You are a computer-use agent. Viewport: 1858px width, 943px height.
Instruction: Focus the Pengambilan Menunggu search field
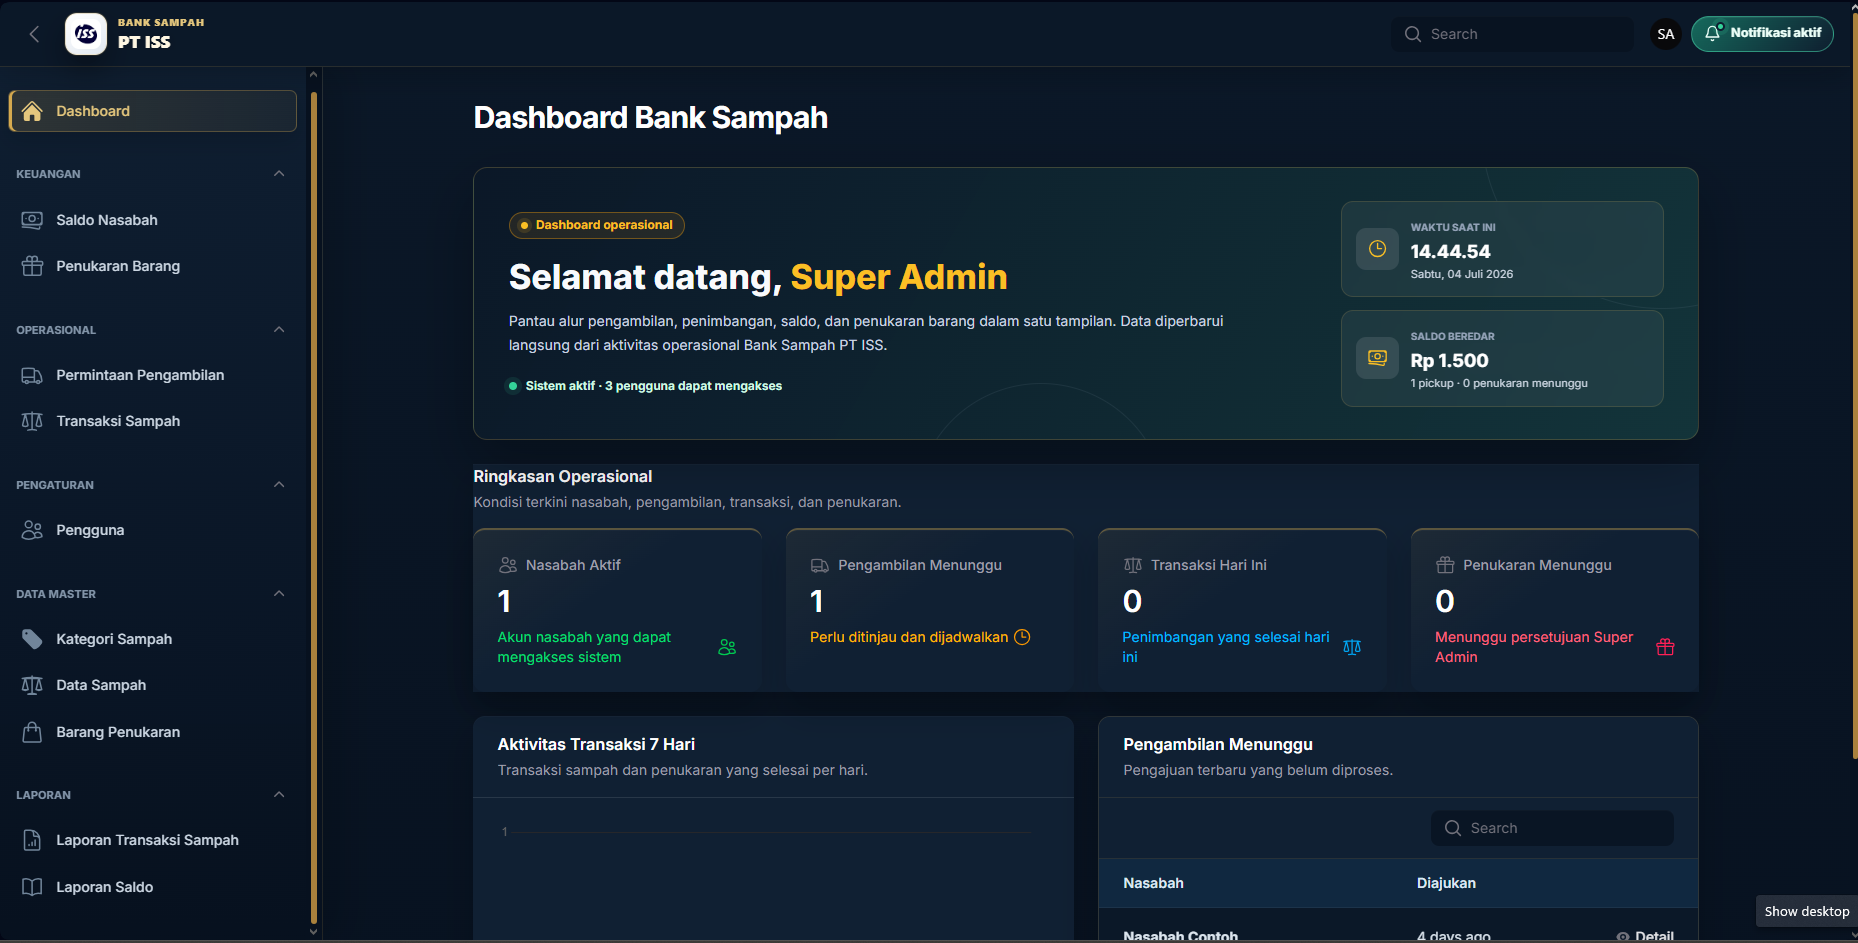coord(1552,828)
